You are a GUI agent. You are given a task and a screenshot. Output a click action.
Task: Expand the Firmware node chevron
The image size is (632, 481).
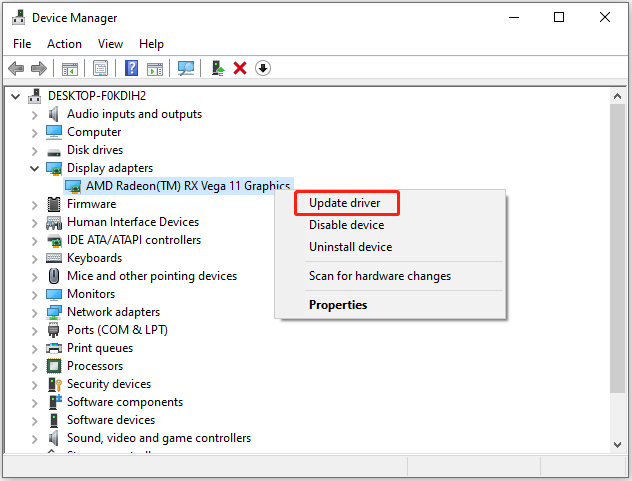35,205
